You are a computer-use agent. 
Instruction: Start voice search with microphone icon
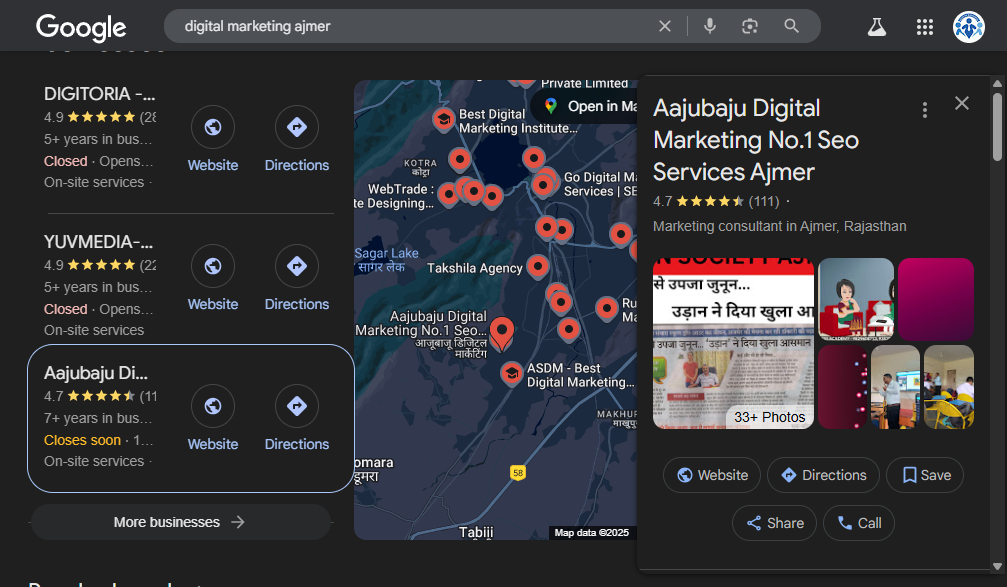710,26
